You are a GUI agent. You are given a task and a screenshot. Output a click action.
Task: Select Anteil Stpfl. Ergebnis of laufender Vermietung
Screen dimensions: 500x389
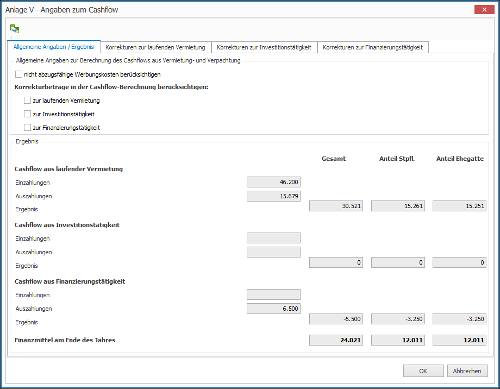(398, 206)
